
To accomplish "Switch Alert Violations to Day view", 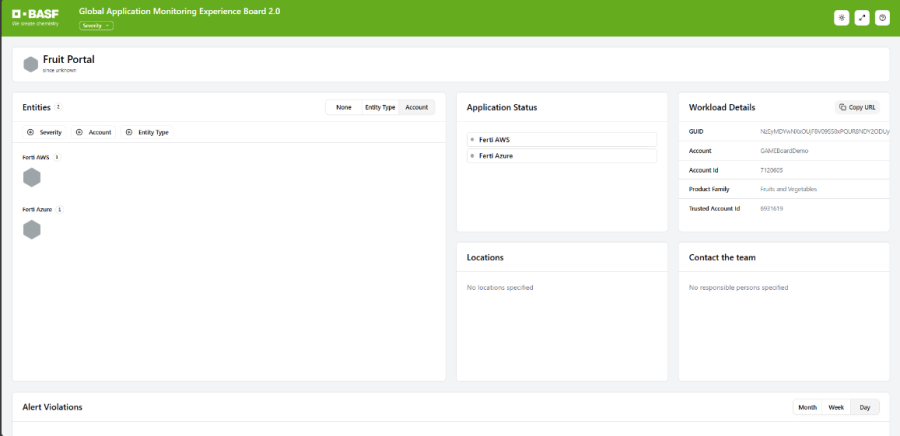I will pos(865,407).
